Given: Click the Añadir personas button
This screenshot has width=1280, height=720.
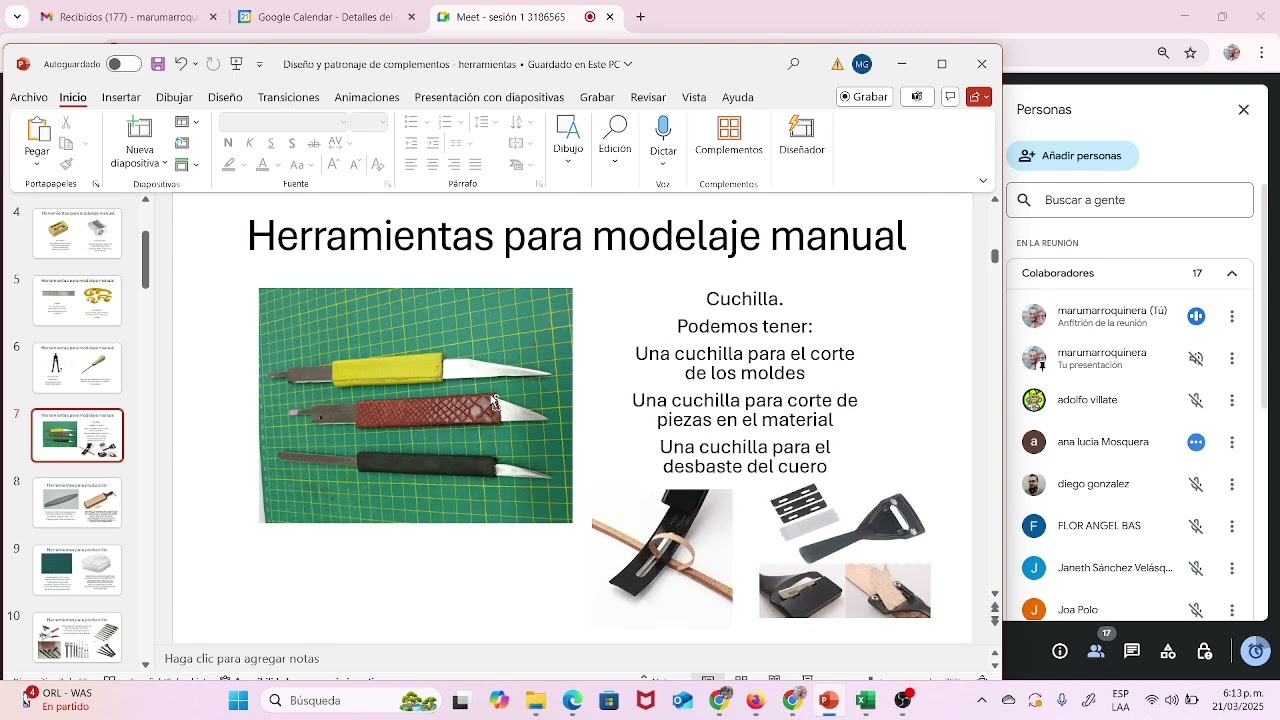Looking at the screenshot, I should point(1072,156).
